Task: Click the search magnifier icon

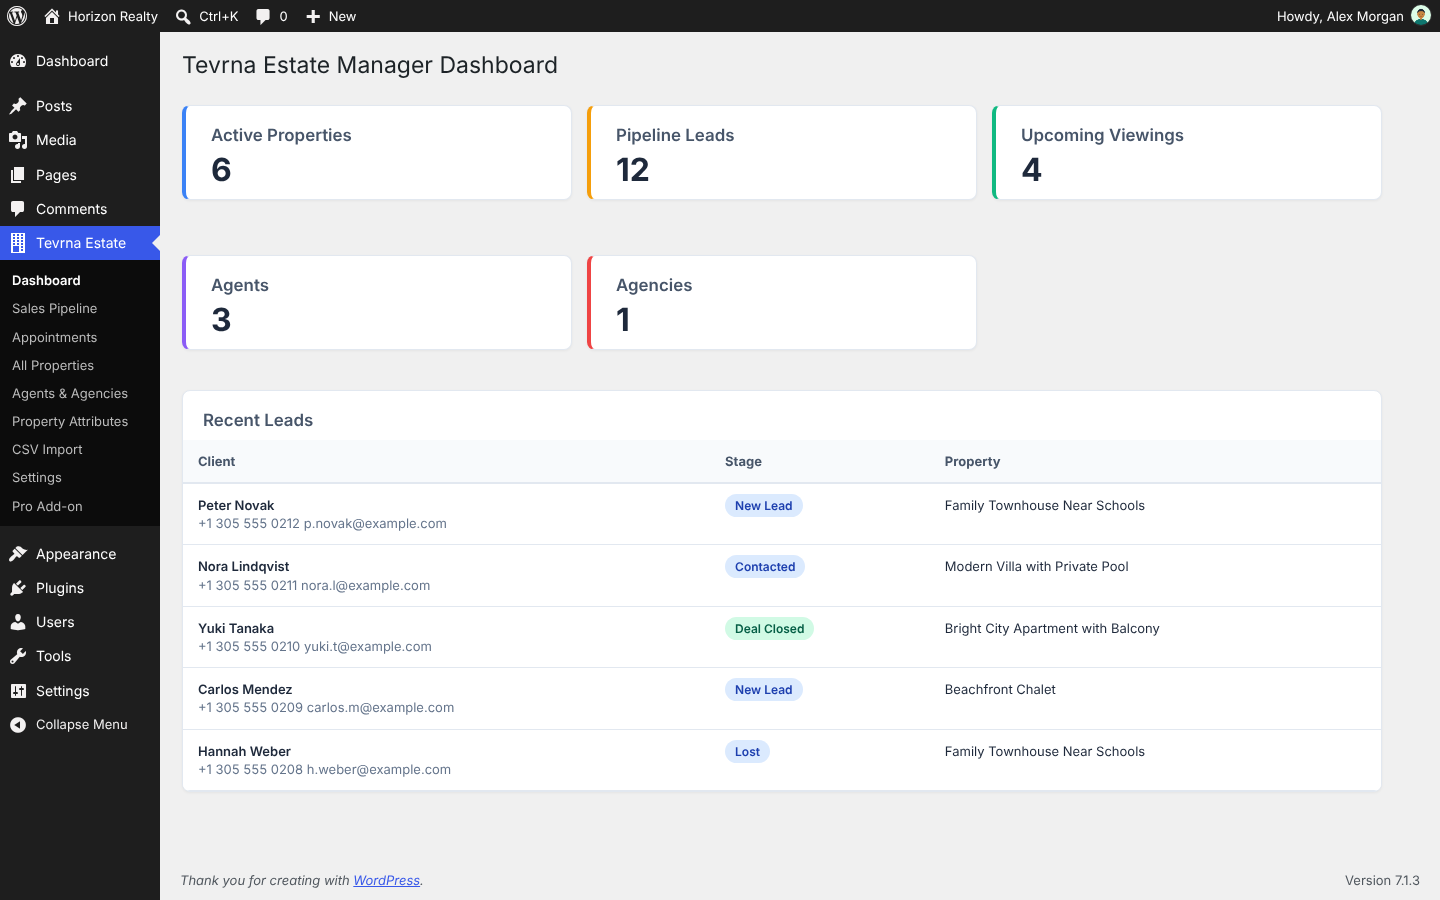Action: pos(183,16)
